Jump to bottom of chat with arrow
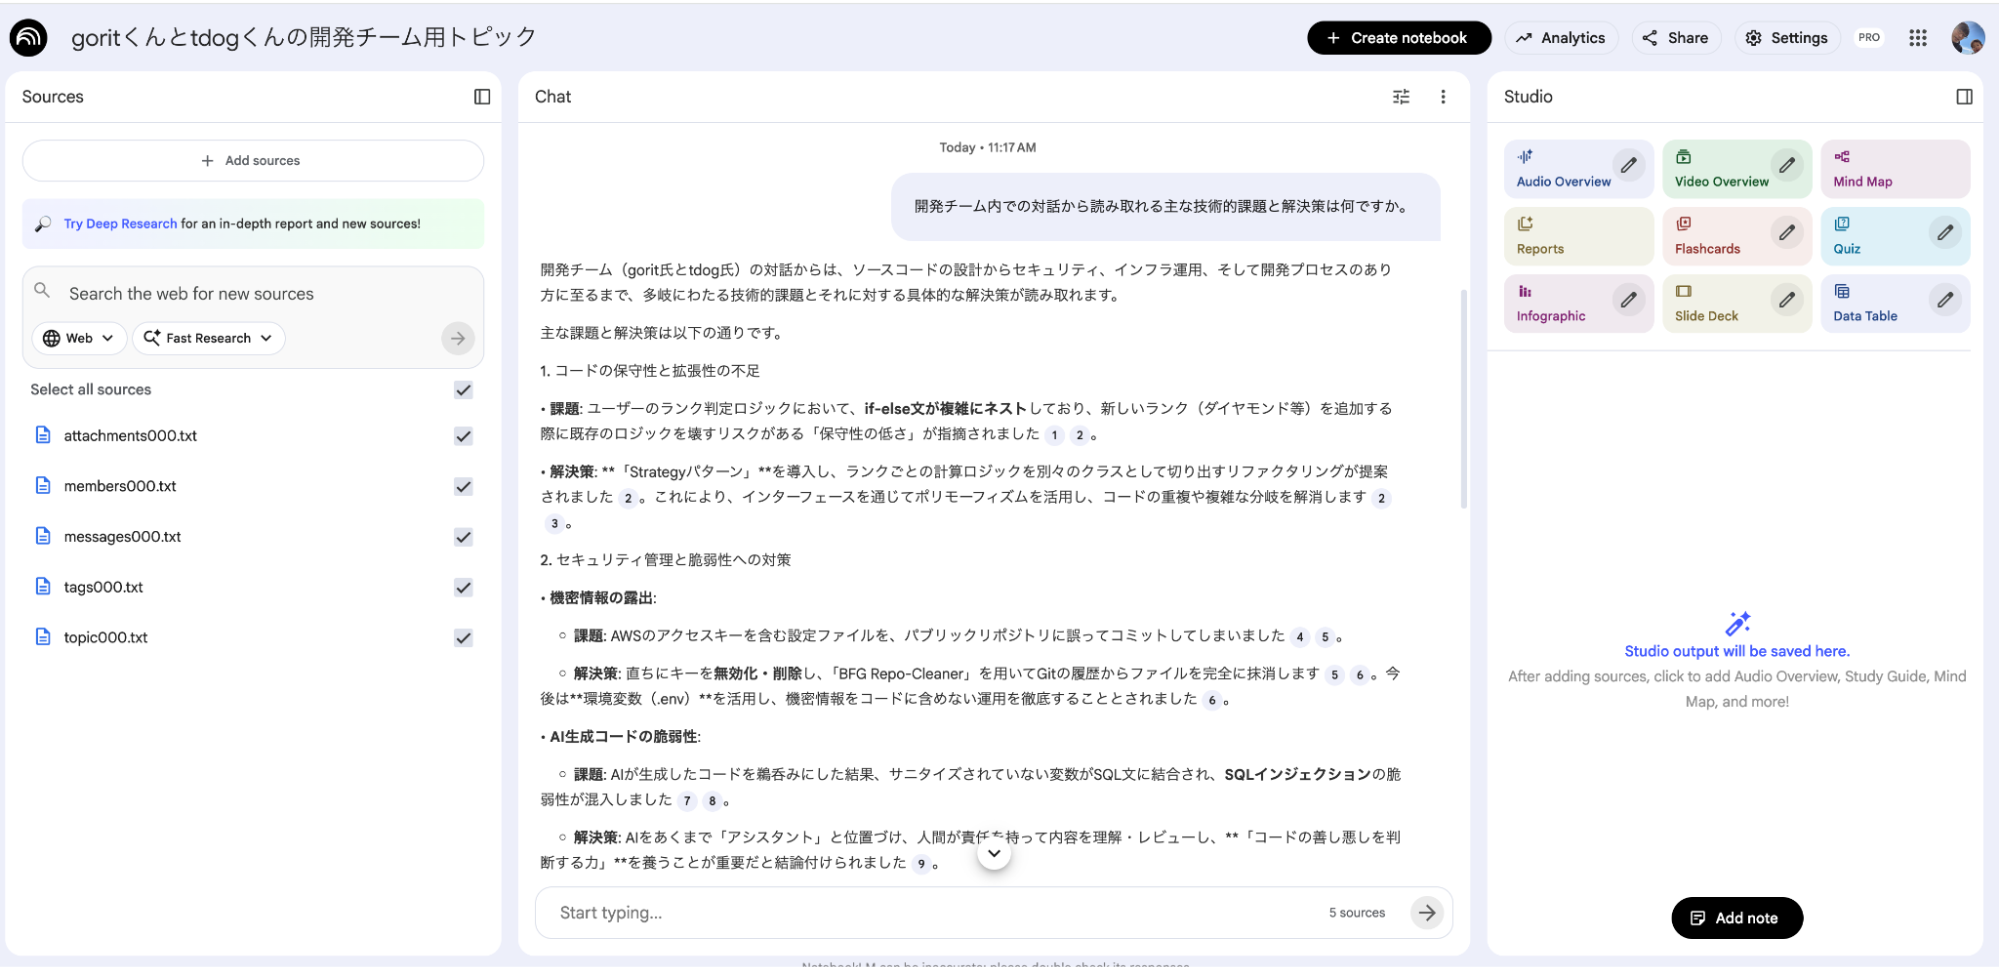This screenshot has width=1999, height=968. (x=994, y=853)
